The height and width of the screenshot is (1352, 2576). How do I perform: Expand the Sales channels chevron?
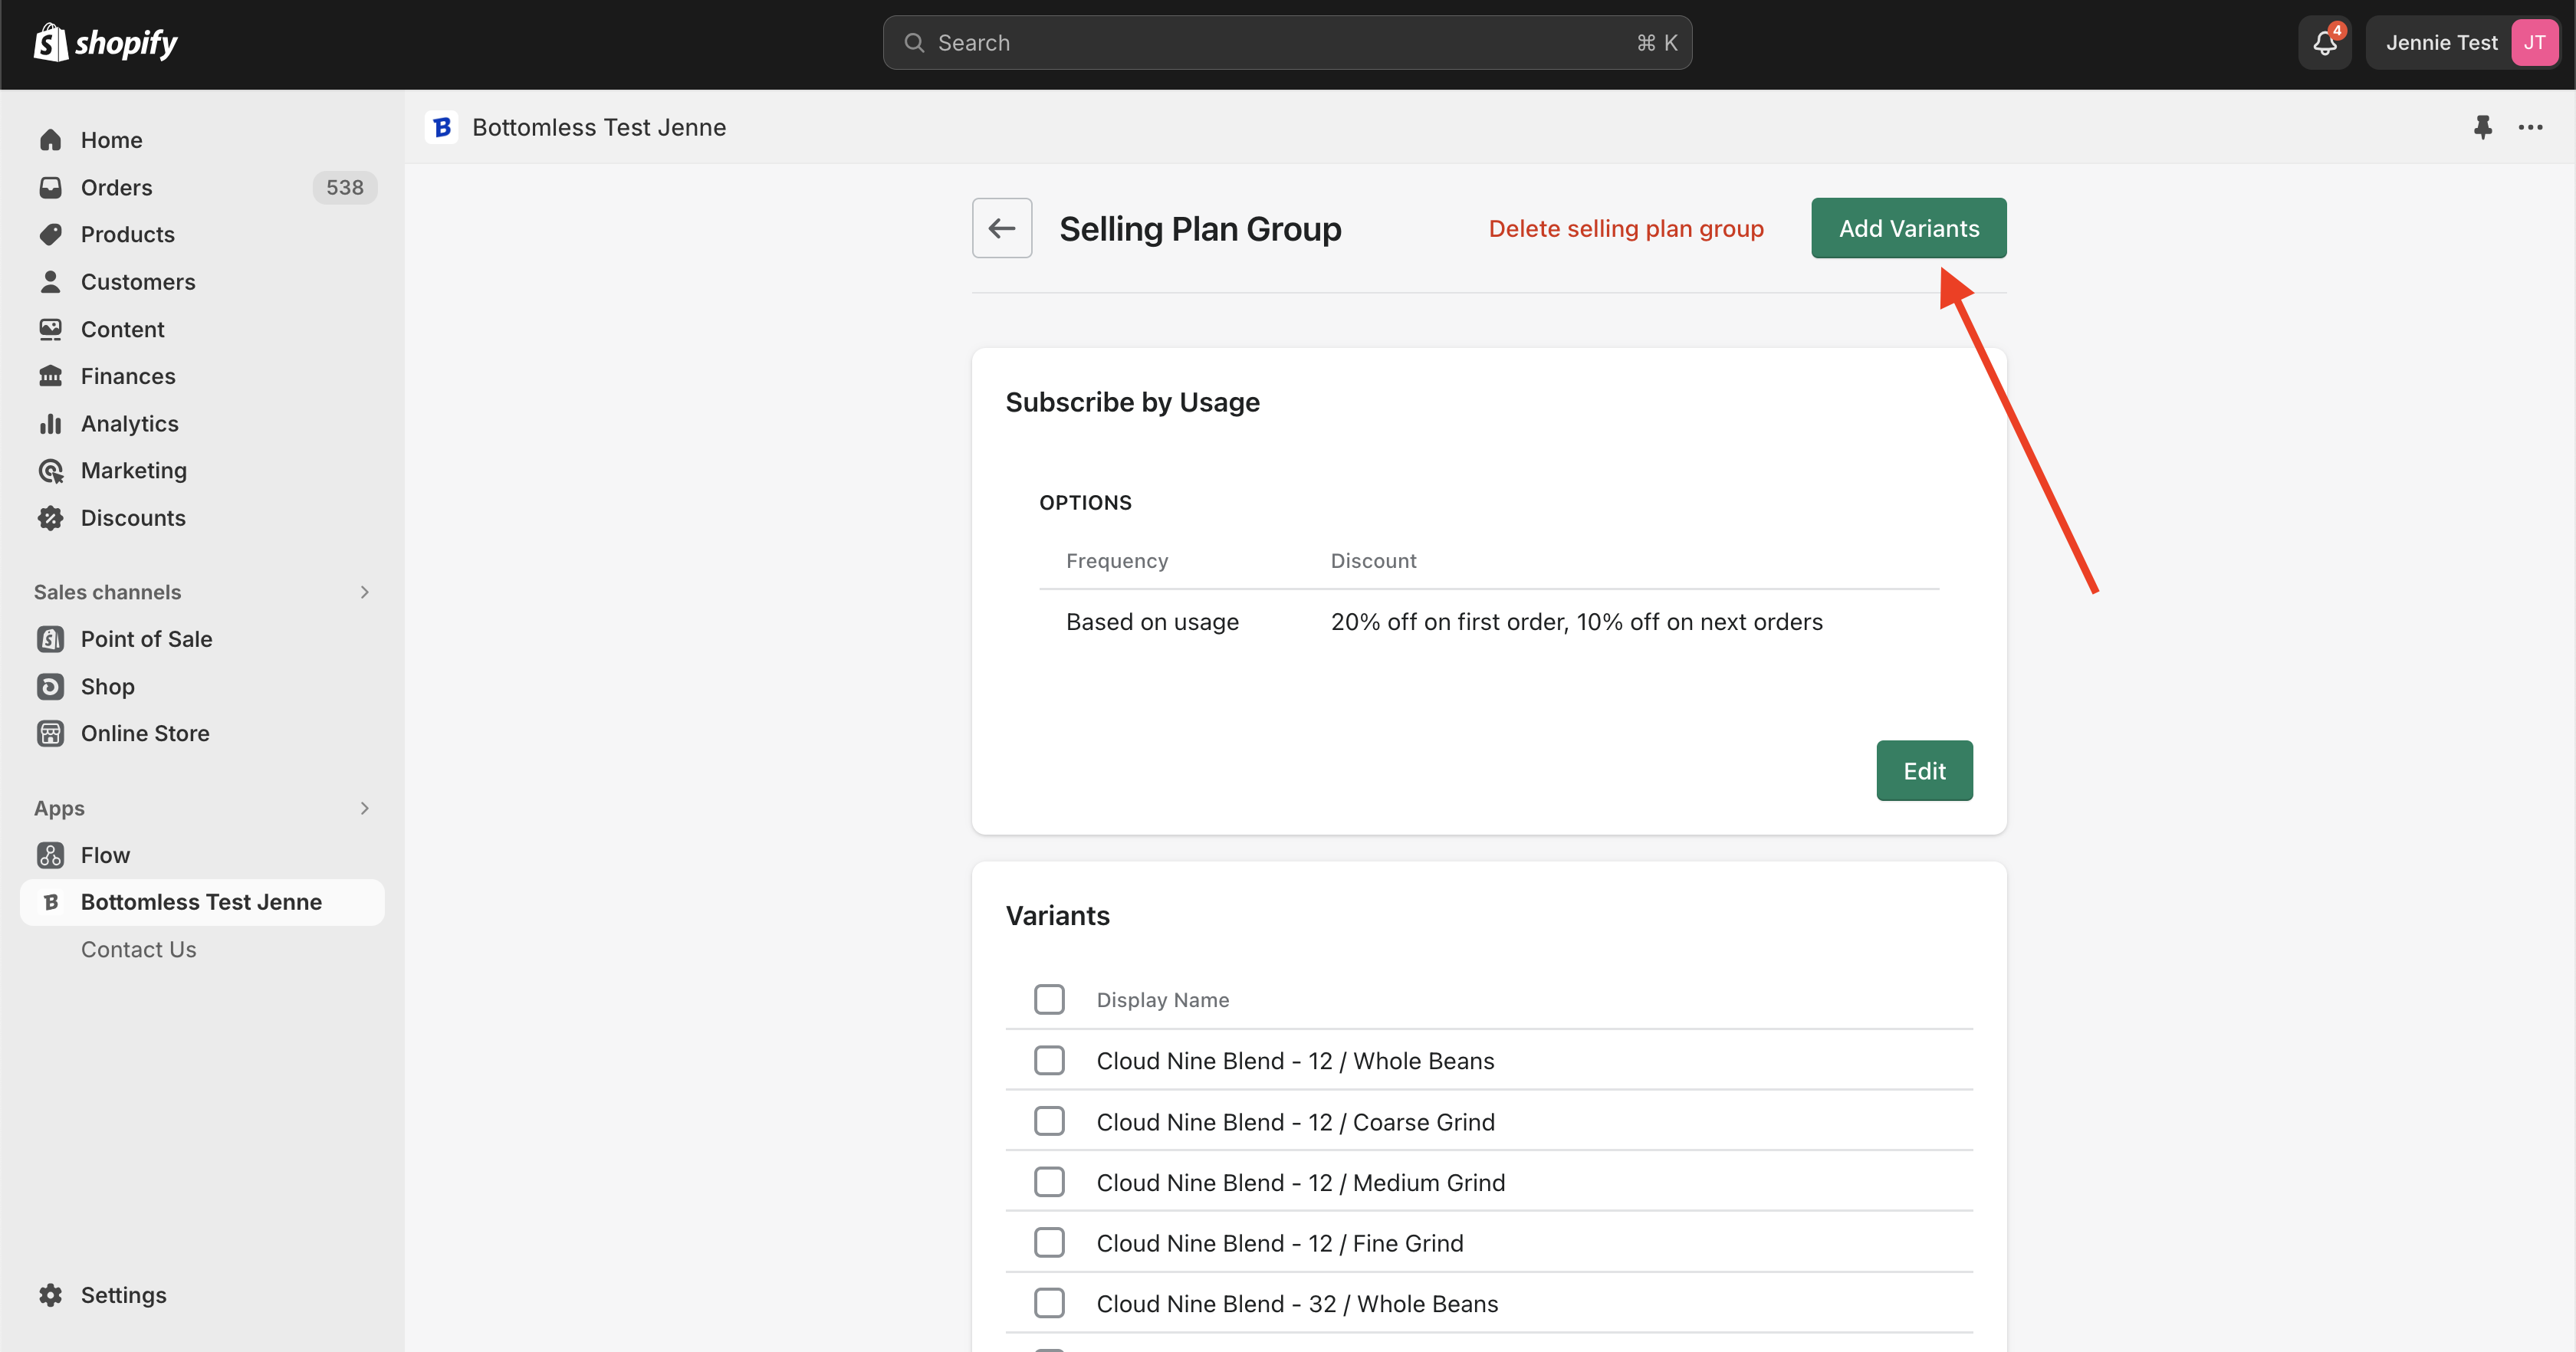[x=364, y=592]
